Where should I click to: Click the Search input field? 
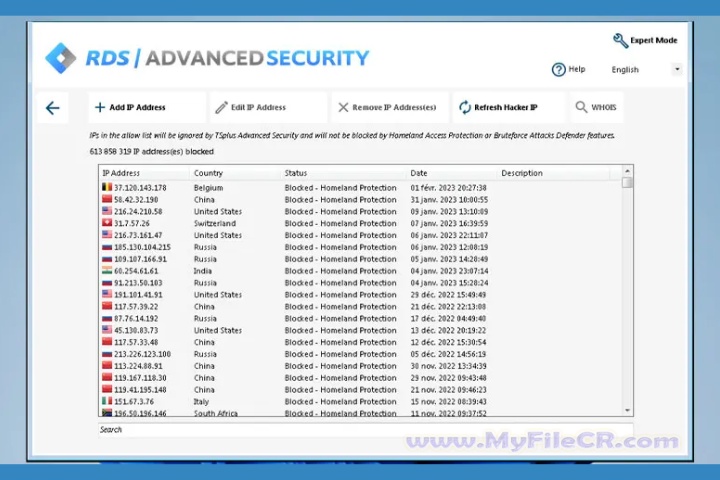(366, 430)
